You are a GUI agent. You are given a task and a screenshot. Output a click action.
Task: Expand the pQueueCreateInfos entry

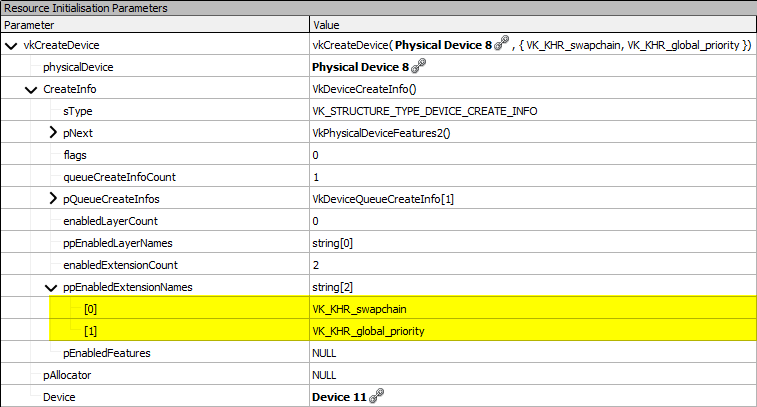(53, 199)
